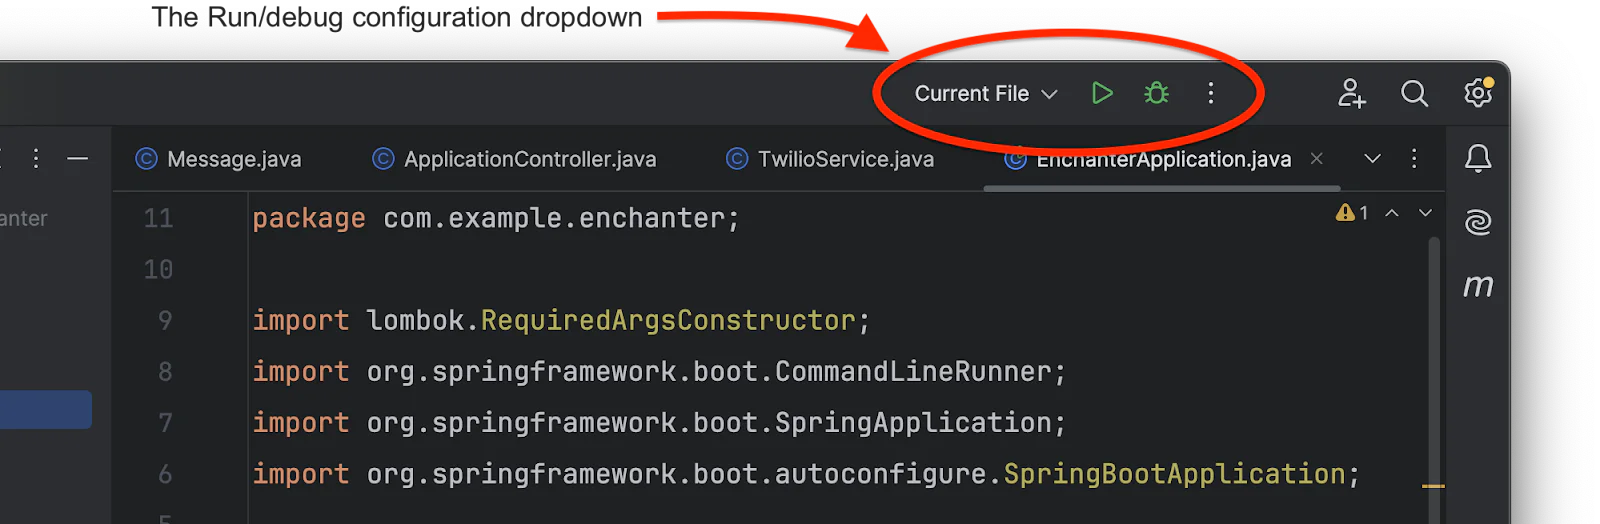
Task: Open Search Everywhere magnifier
Action: [x=1414, y=93]
